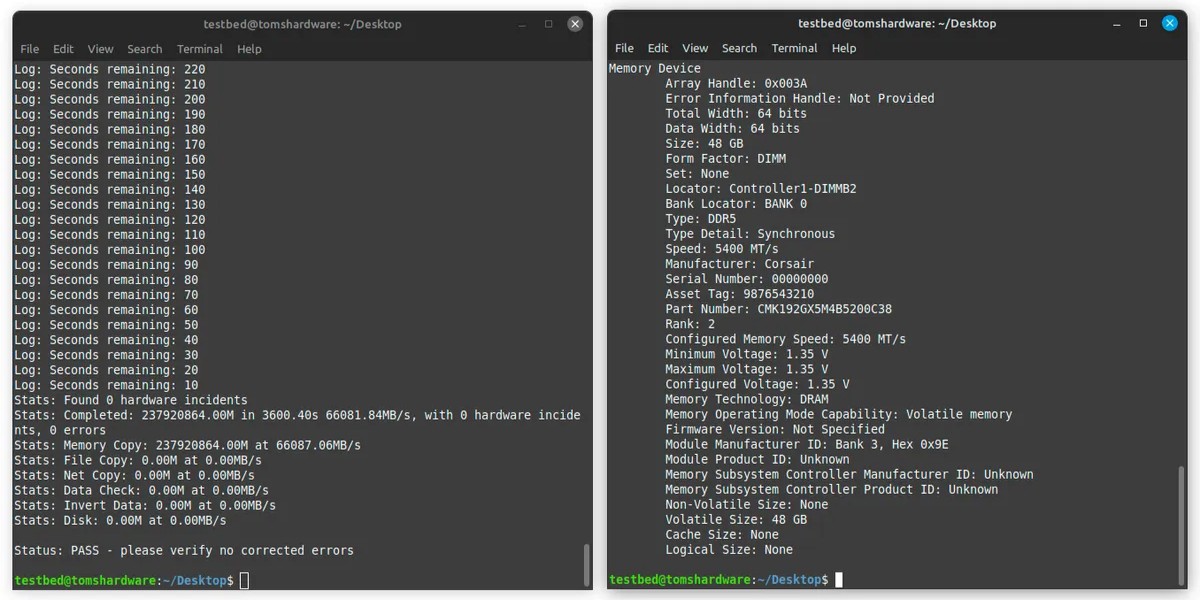Open File menu in right terminal window
Viewport: 1200px width, 600px height.
(624, 48)
